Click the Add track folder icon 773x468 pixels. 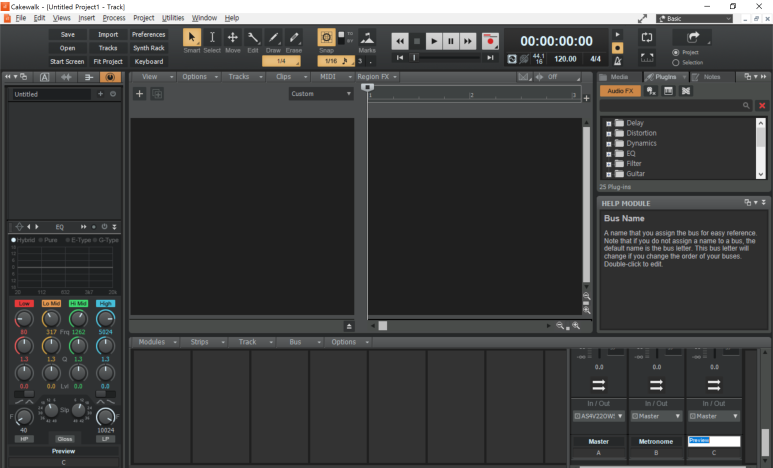[x=157, y=94]
